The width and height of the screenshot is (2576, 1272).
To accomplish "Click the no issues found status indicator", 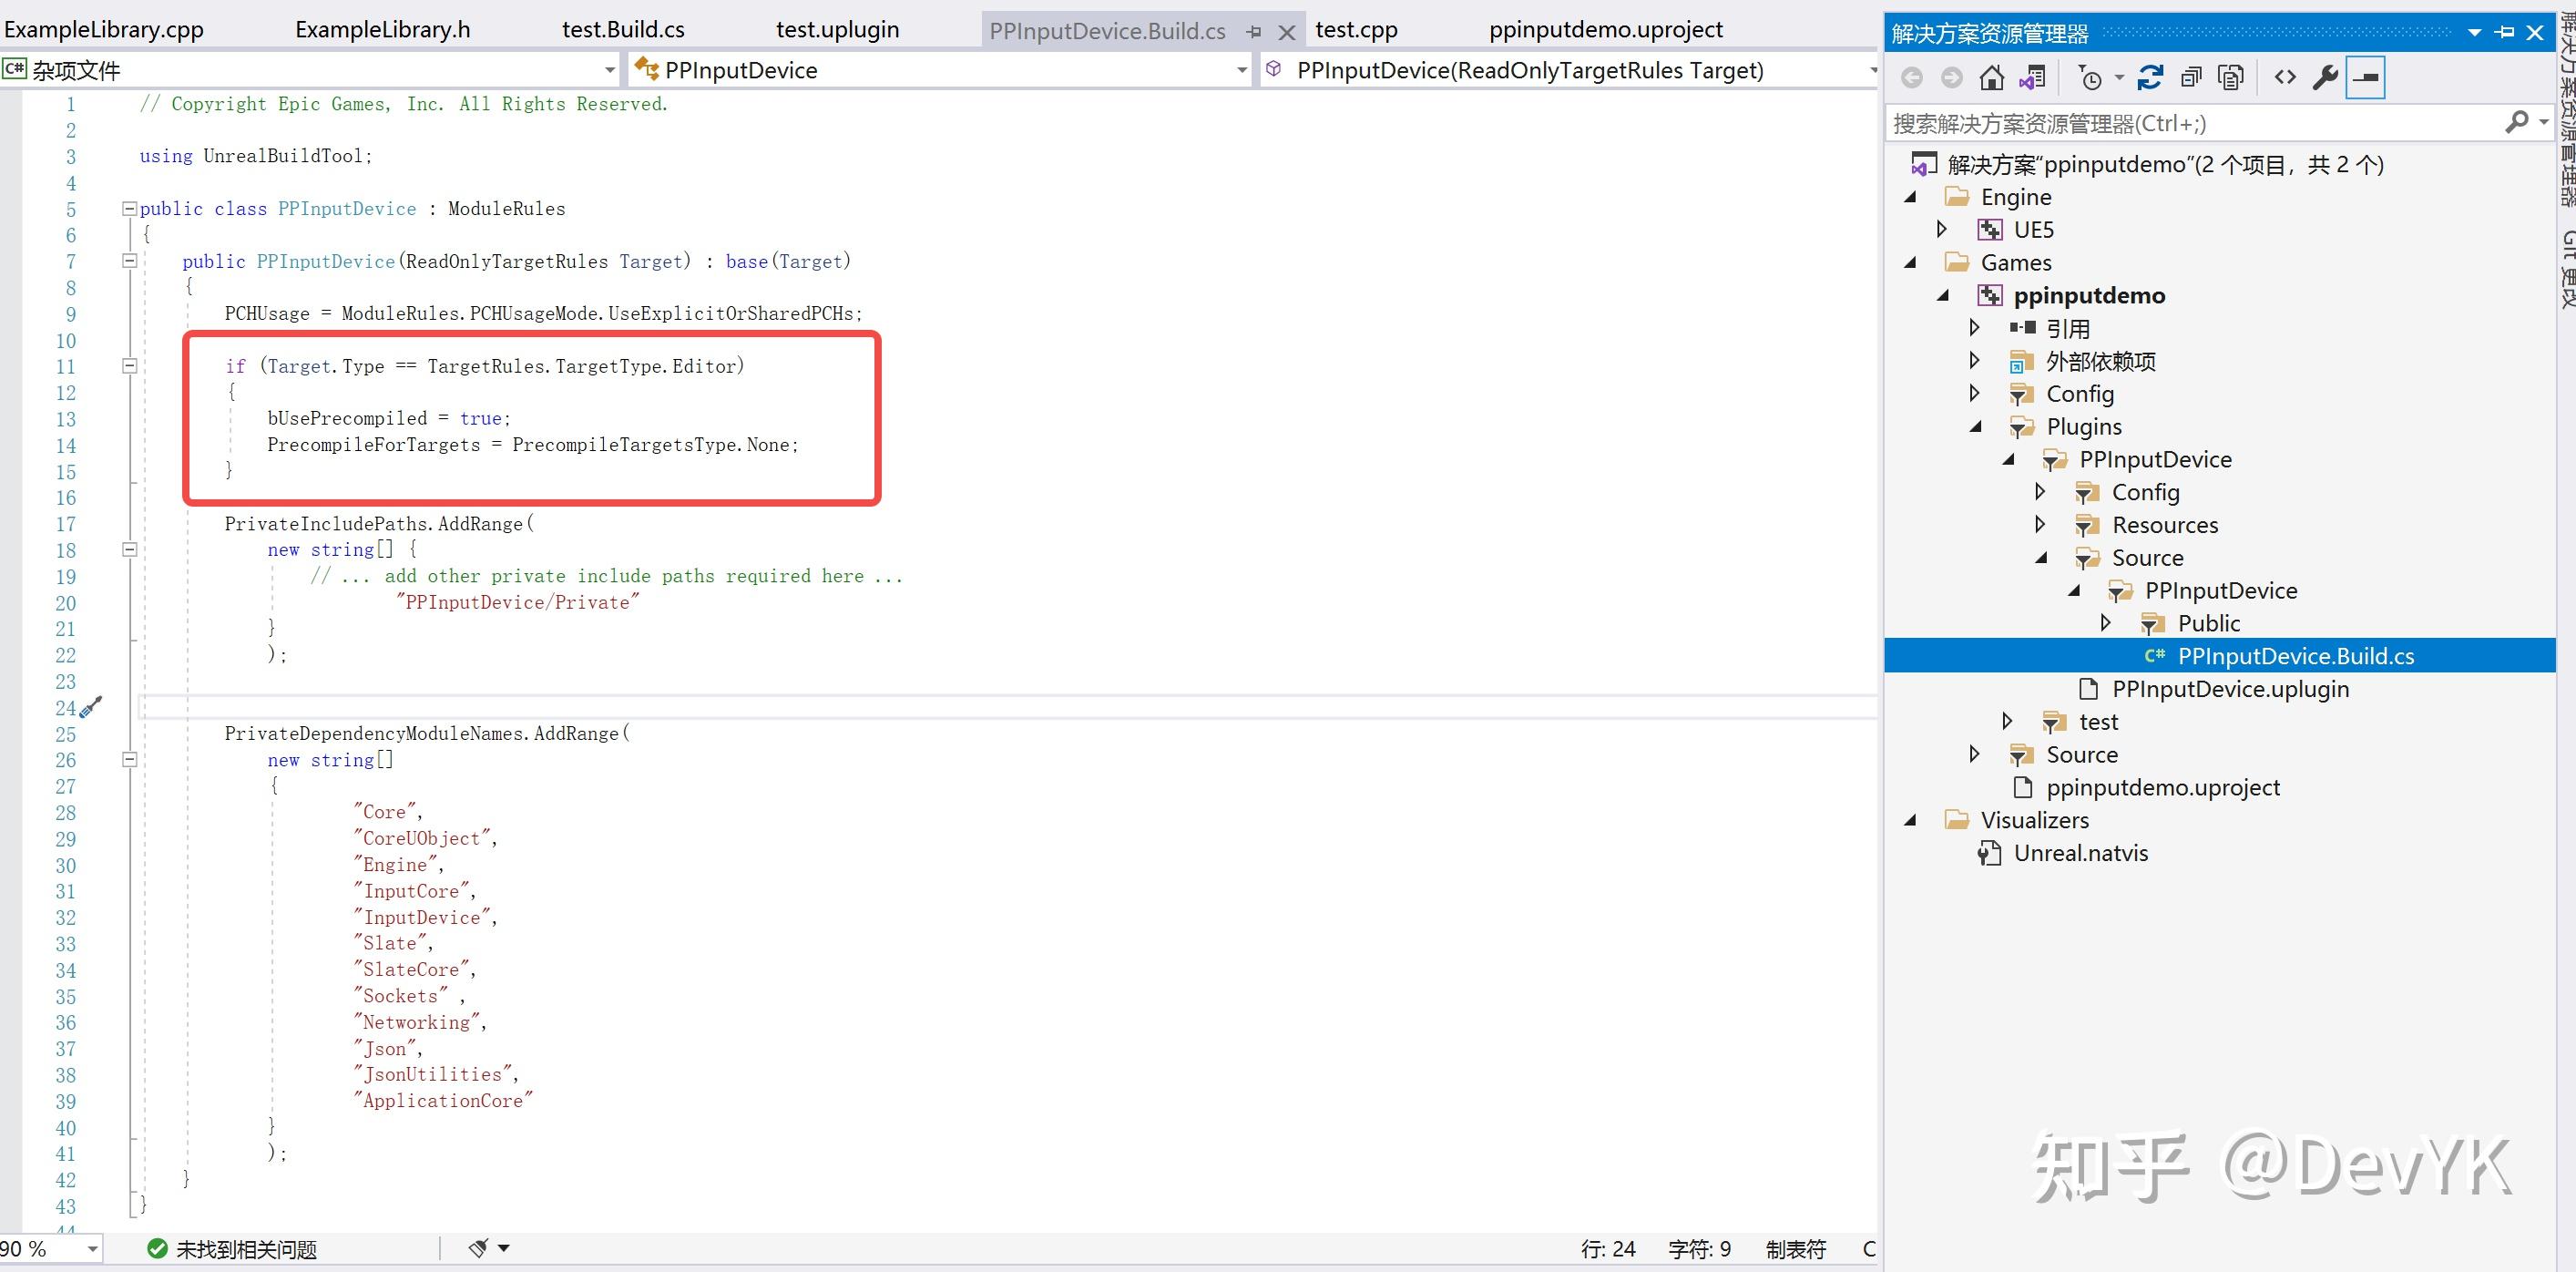I will click(233, 1248).
